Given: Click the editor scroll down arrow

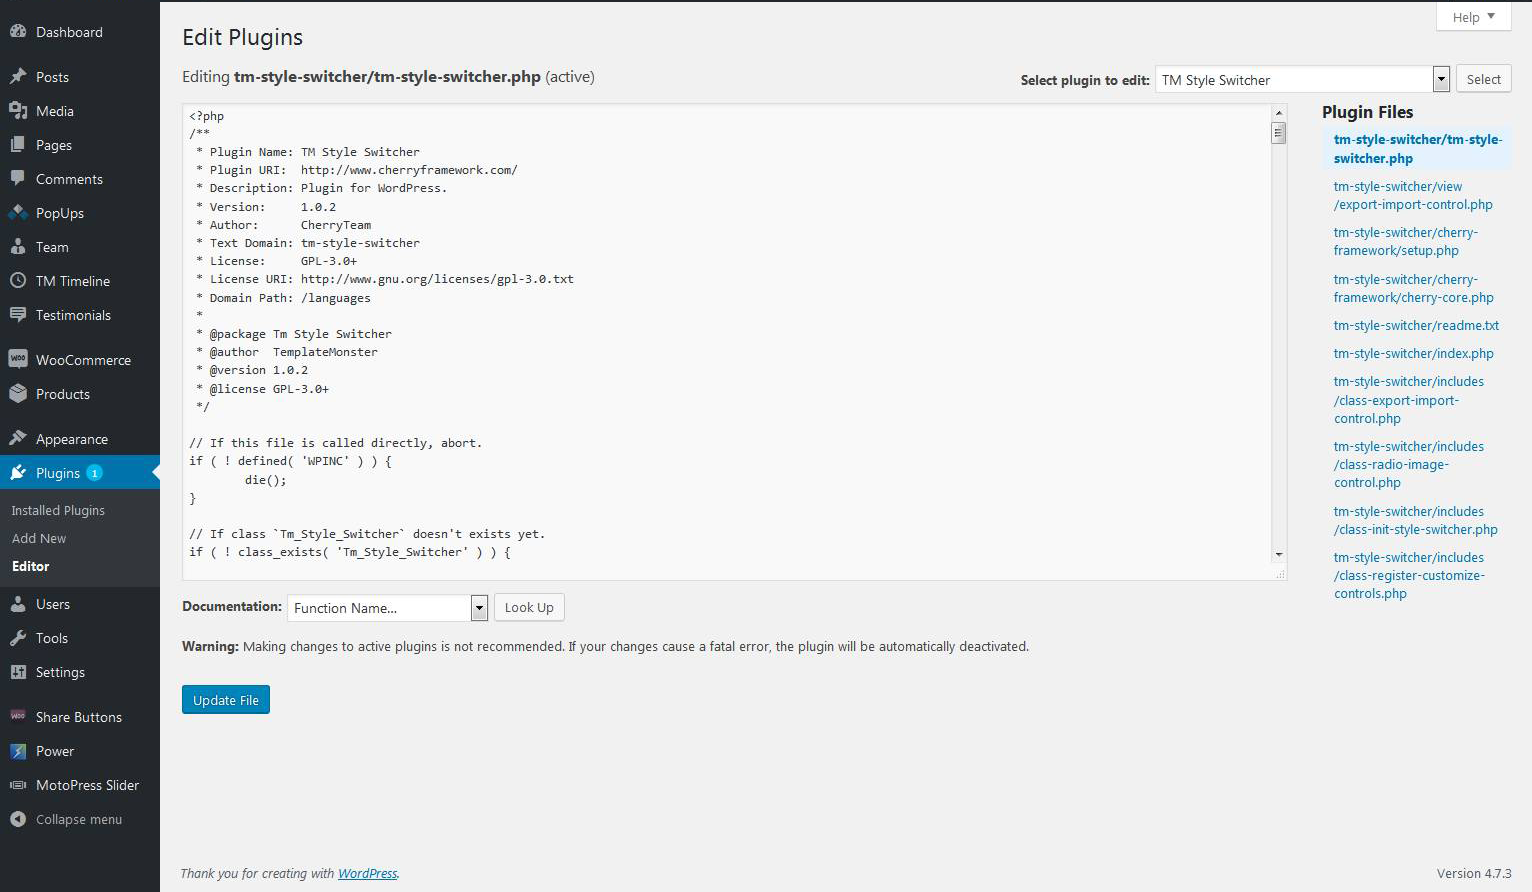Looking at the screenshot, I should point(1278,555).
